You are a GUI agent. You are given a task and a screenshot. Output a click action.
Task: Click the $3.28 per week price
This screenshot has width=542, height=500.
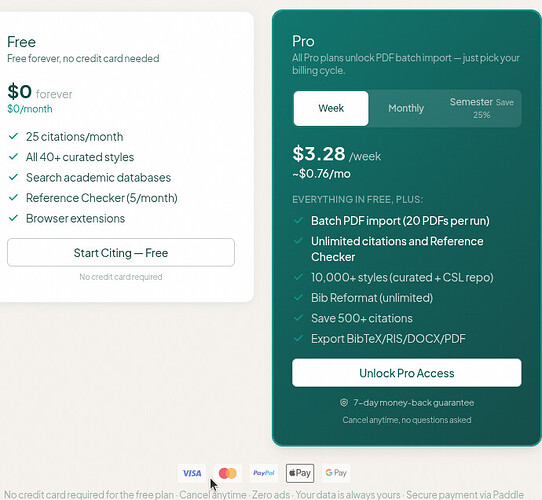coord(337,154)
